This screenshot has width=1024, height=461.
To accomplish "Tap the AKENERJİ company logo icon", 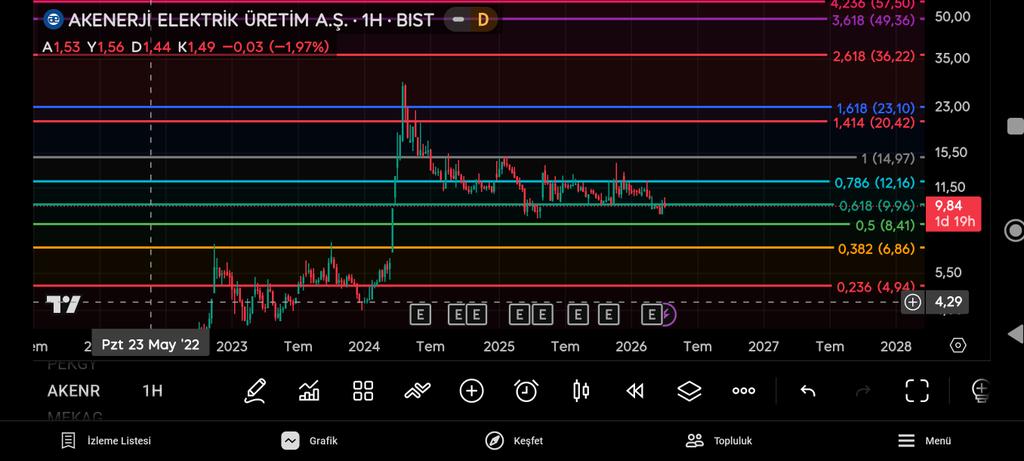I will point(53,20).
